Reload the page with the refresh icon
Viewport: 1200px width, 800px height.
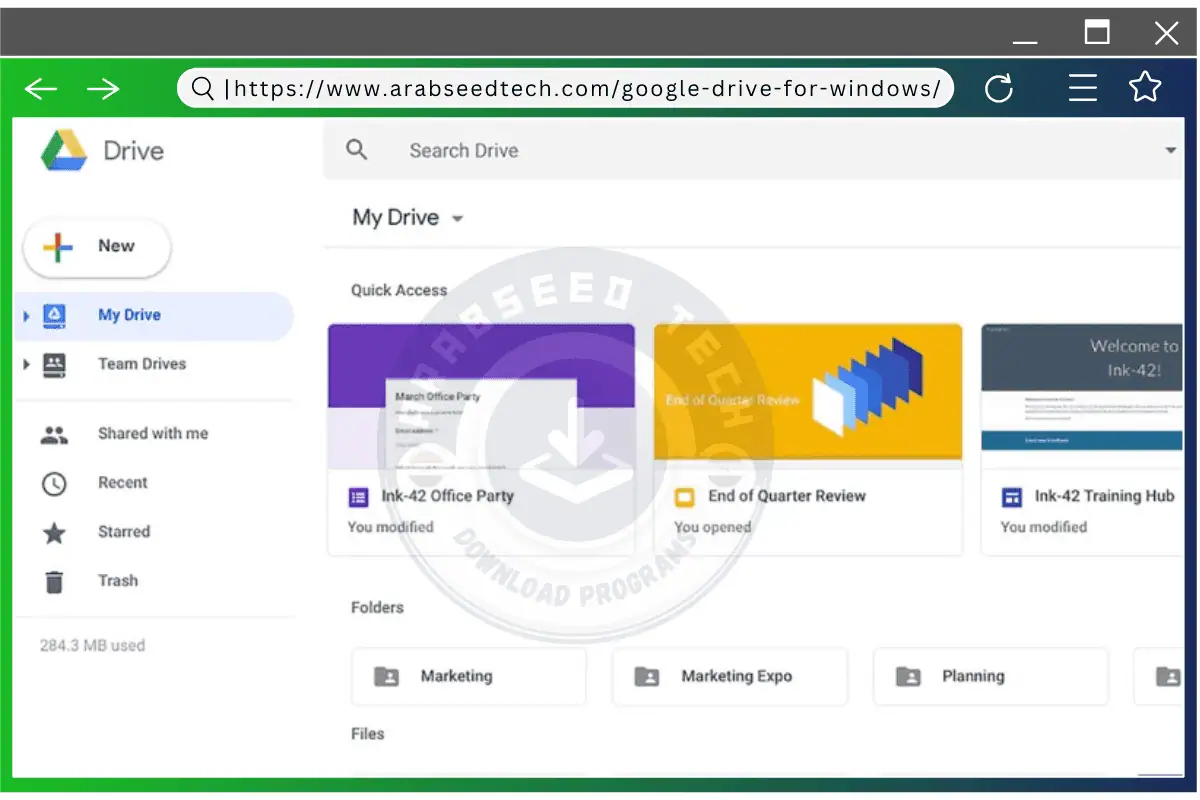(x=1000, y=88)
